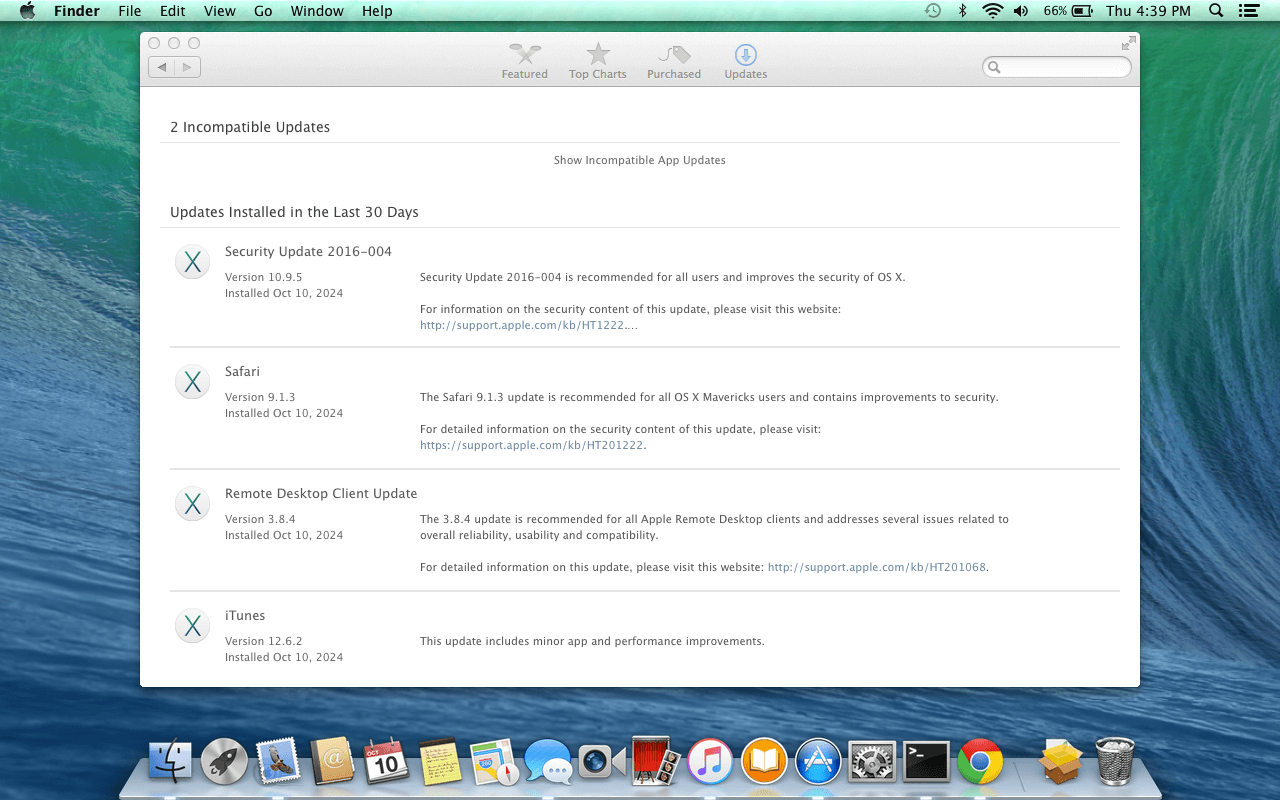Click Version 12.6.2 text
This screenshot has height=800, width=1280.
(263, 641)
